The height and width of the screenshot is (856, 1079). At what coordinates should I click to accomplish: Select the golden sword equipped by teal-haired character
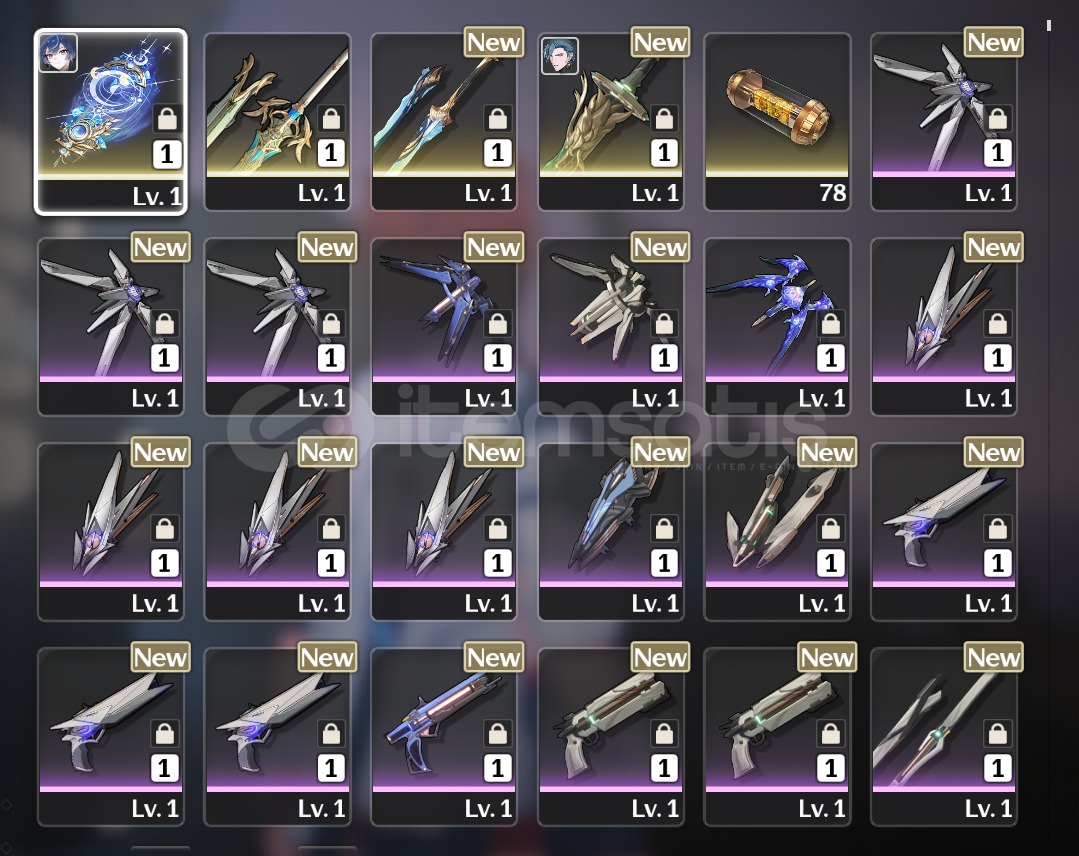[x=610, y=122]
